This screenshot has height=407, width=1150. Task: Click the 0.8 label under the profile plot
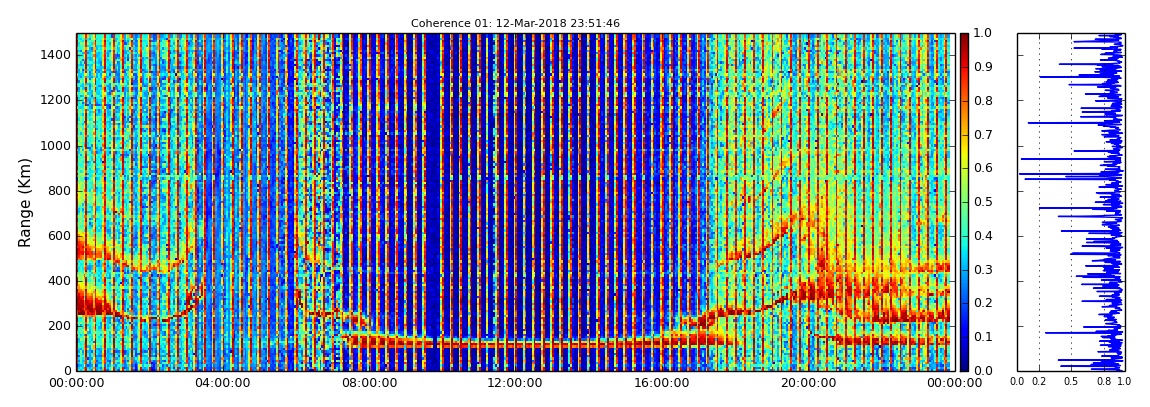point(1104,382)
